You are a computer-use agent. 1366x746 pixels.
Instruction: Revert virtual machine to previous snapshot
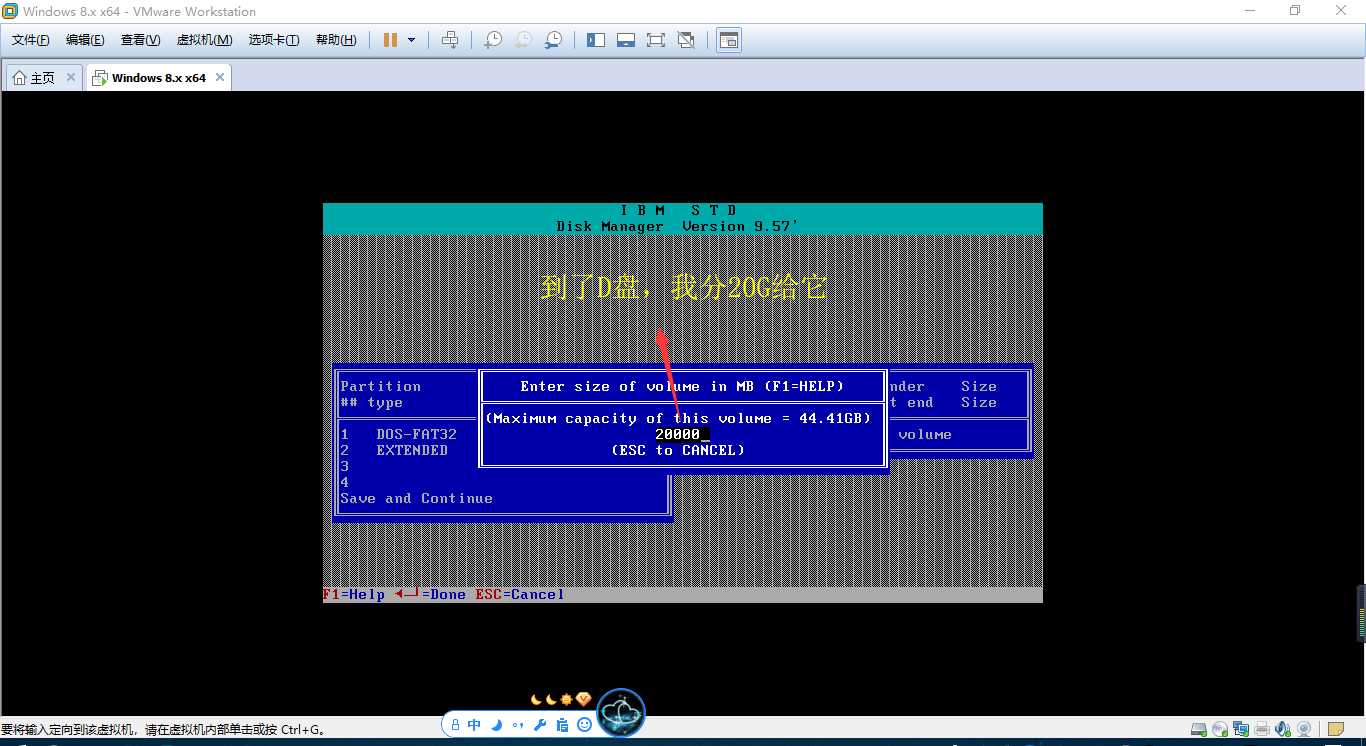coord(523,40)
